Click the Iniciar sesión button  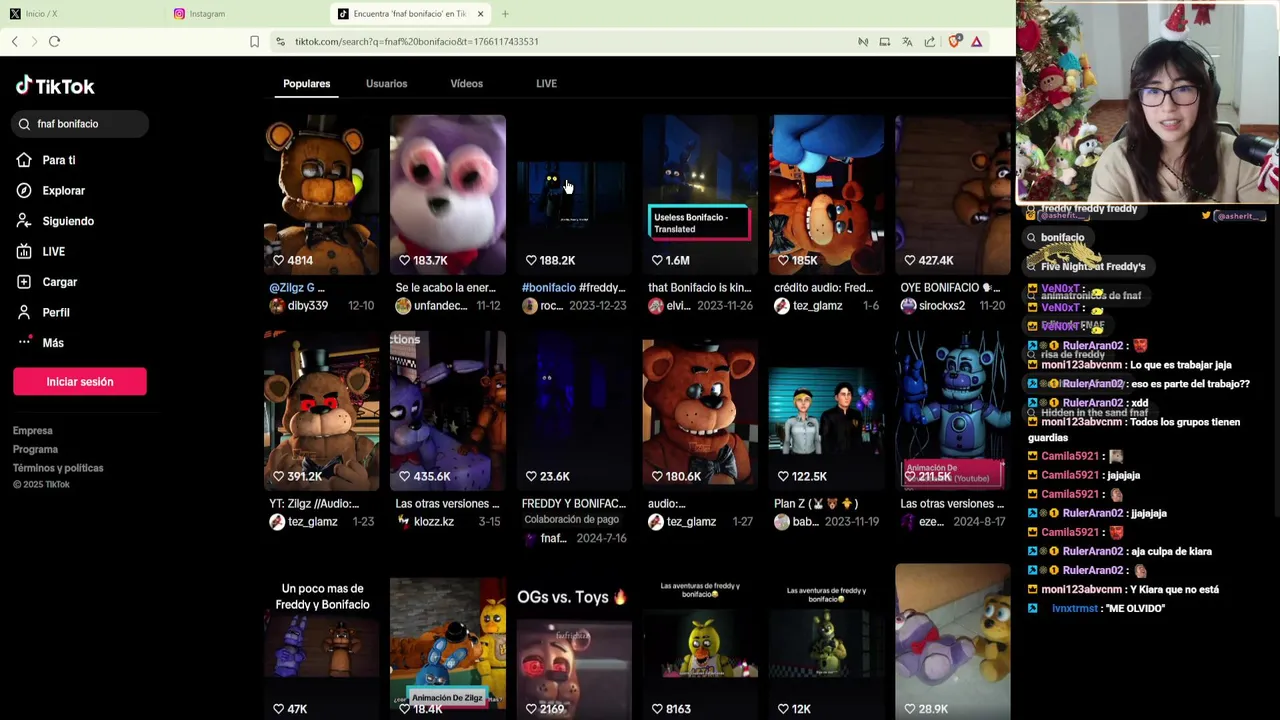tap(80, 381)
